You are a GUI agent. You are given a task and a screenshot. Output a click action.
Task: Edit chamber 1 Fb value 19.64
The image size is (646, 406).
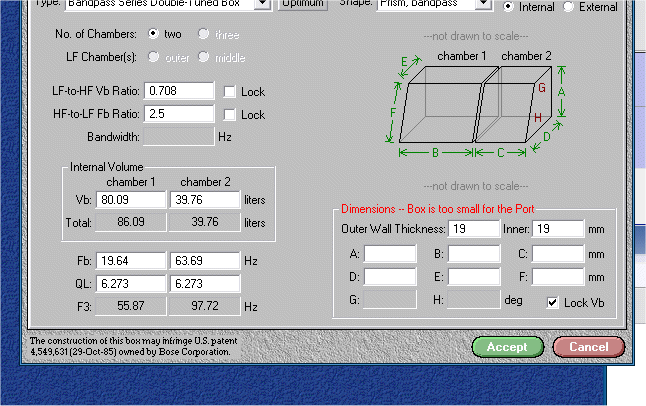(x=131, y=261)
